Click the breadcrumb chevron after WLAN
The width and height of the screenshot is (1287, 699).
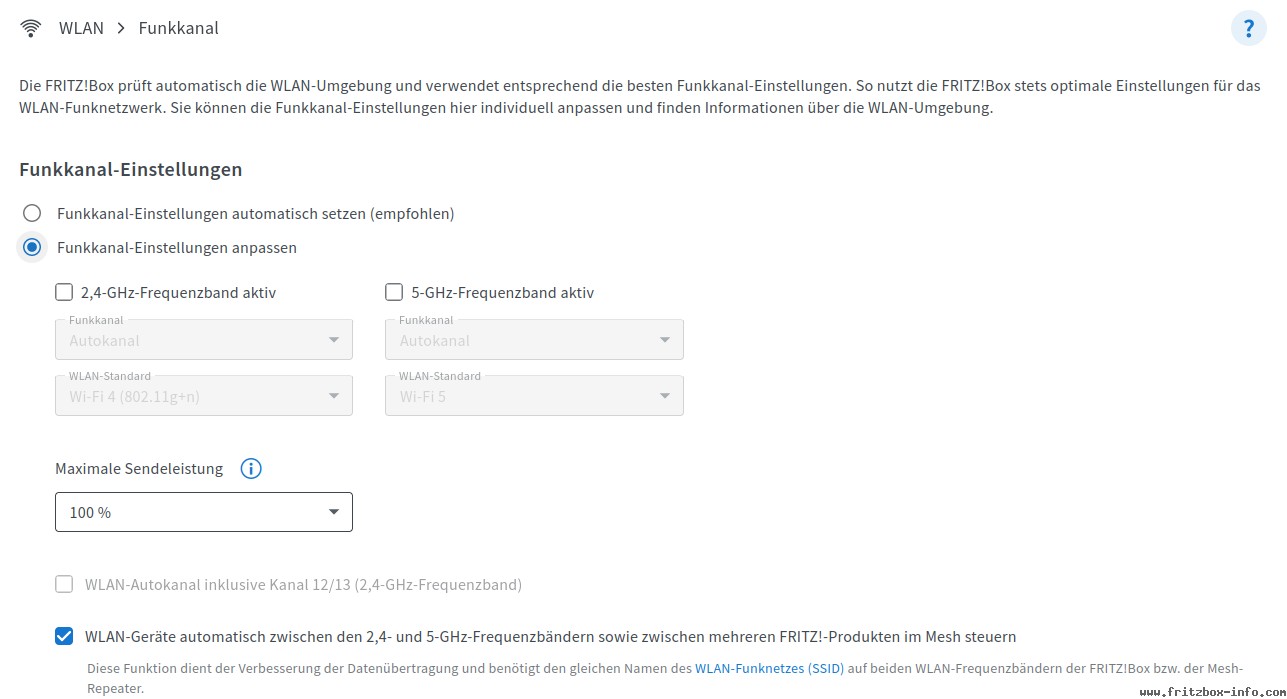tap(121, 28)
